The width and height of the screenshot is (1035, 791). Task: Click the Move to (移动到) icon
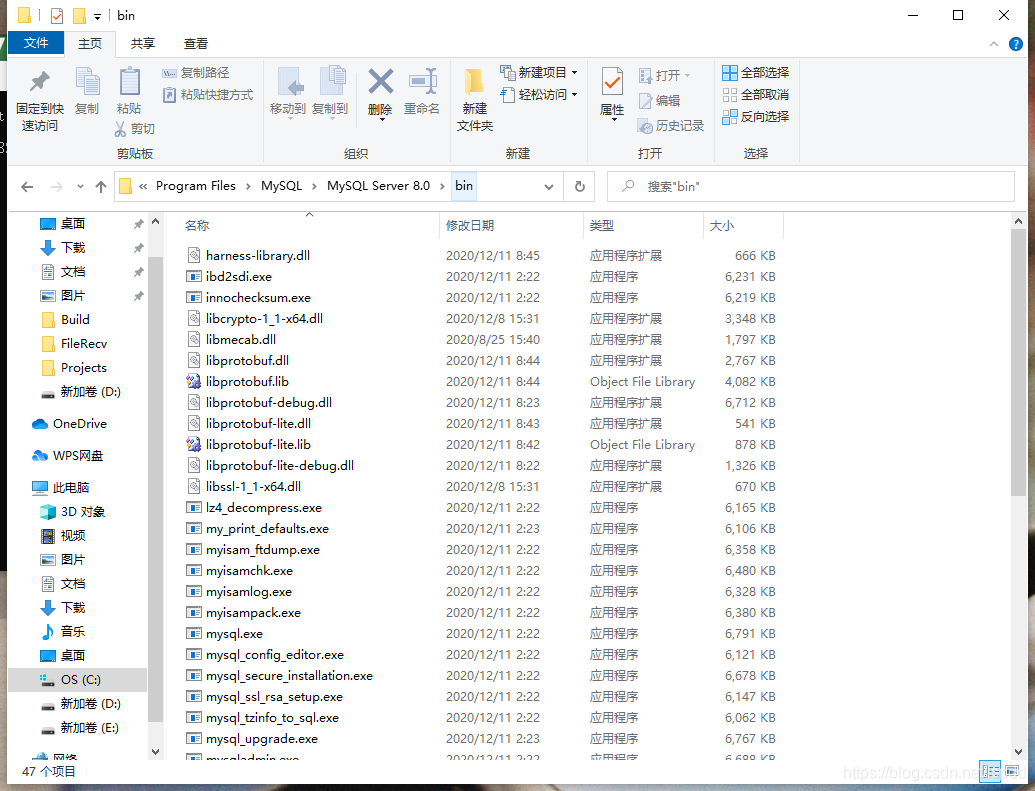[289, 82]
